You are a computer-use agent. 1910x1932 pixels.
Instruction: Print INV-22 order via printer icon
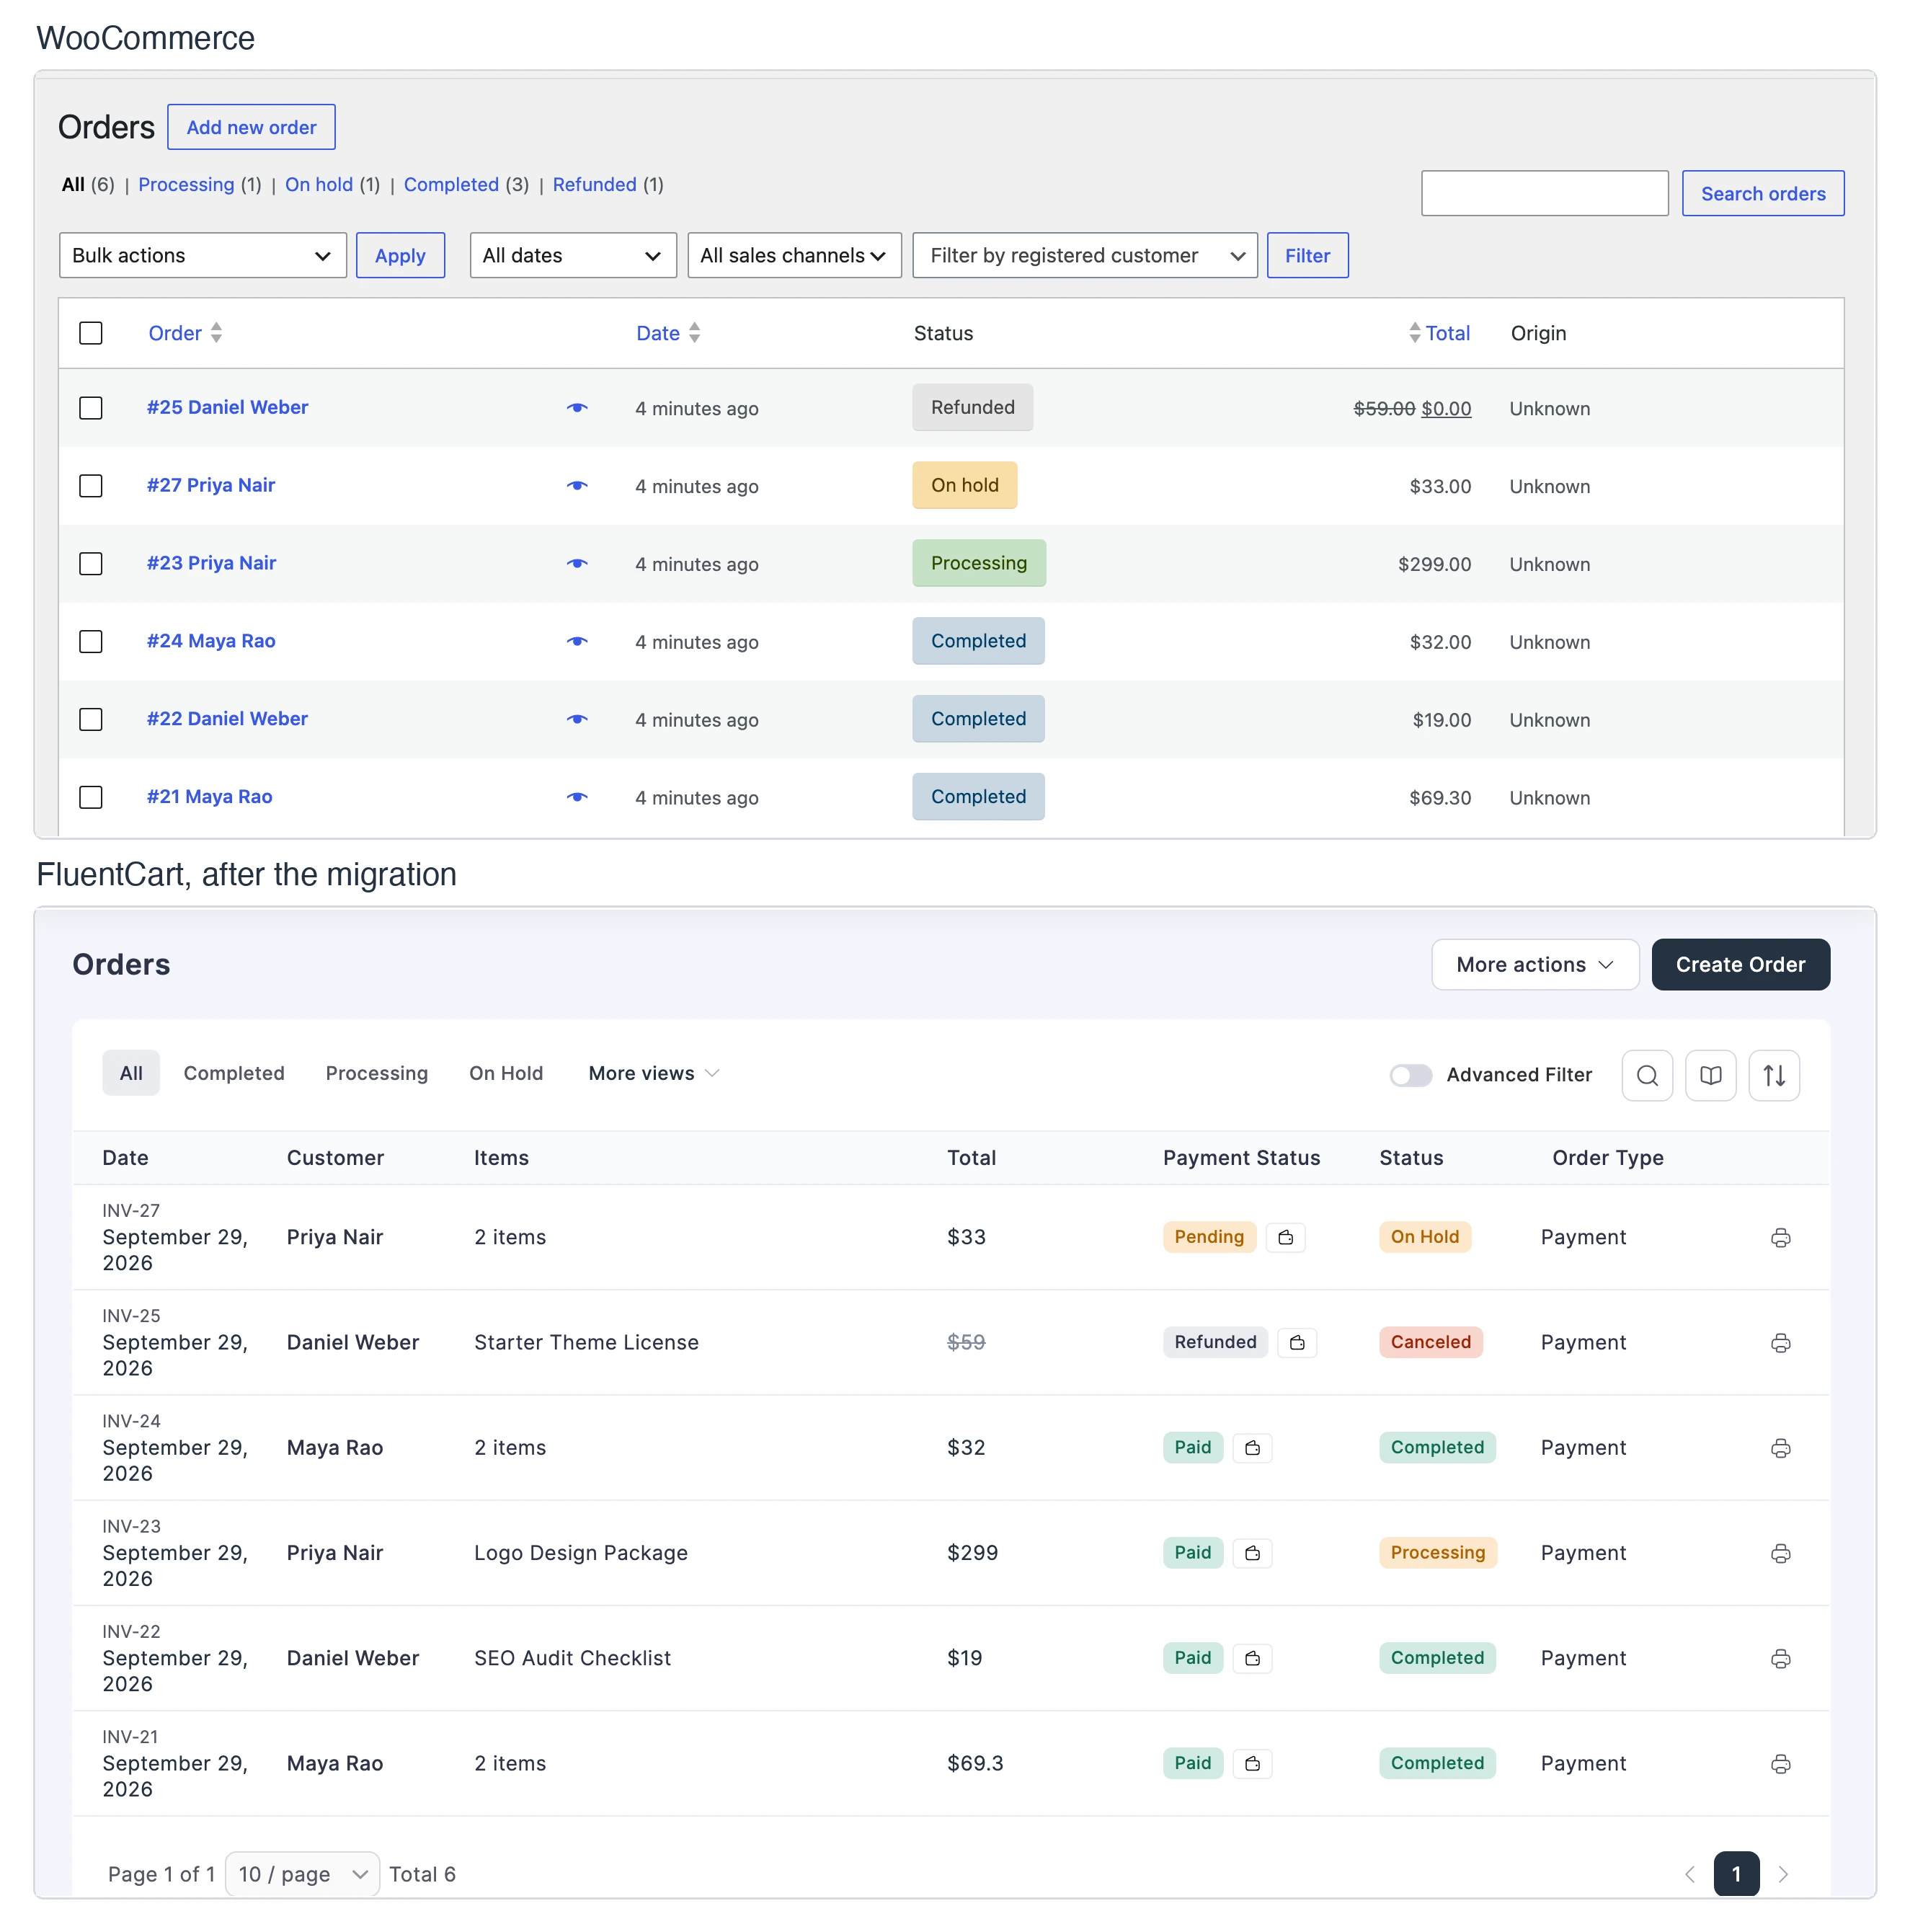click(1781, 1659)
